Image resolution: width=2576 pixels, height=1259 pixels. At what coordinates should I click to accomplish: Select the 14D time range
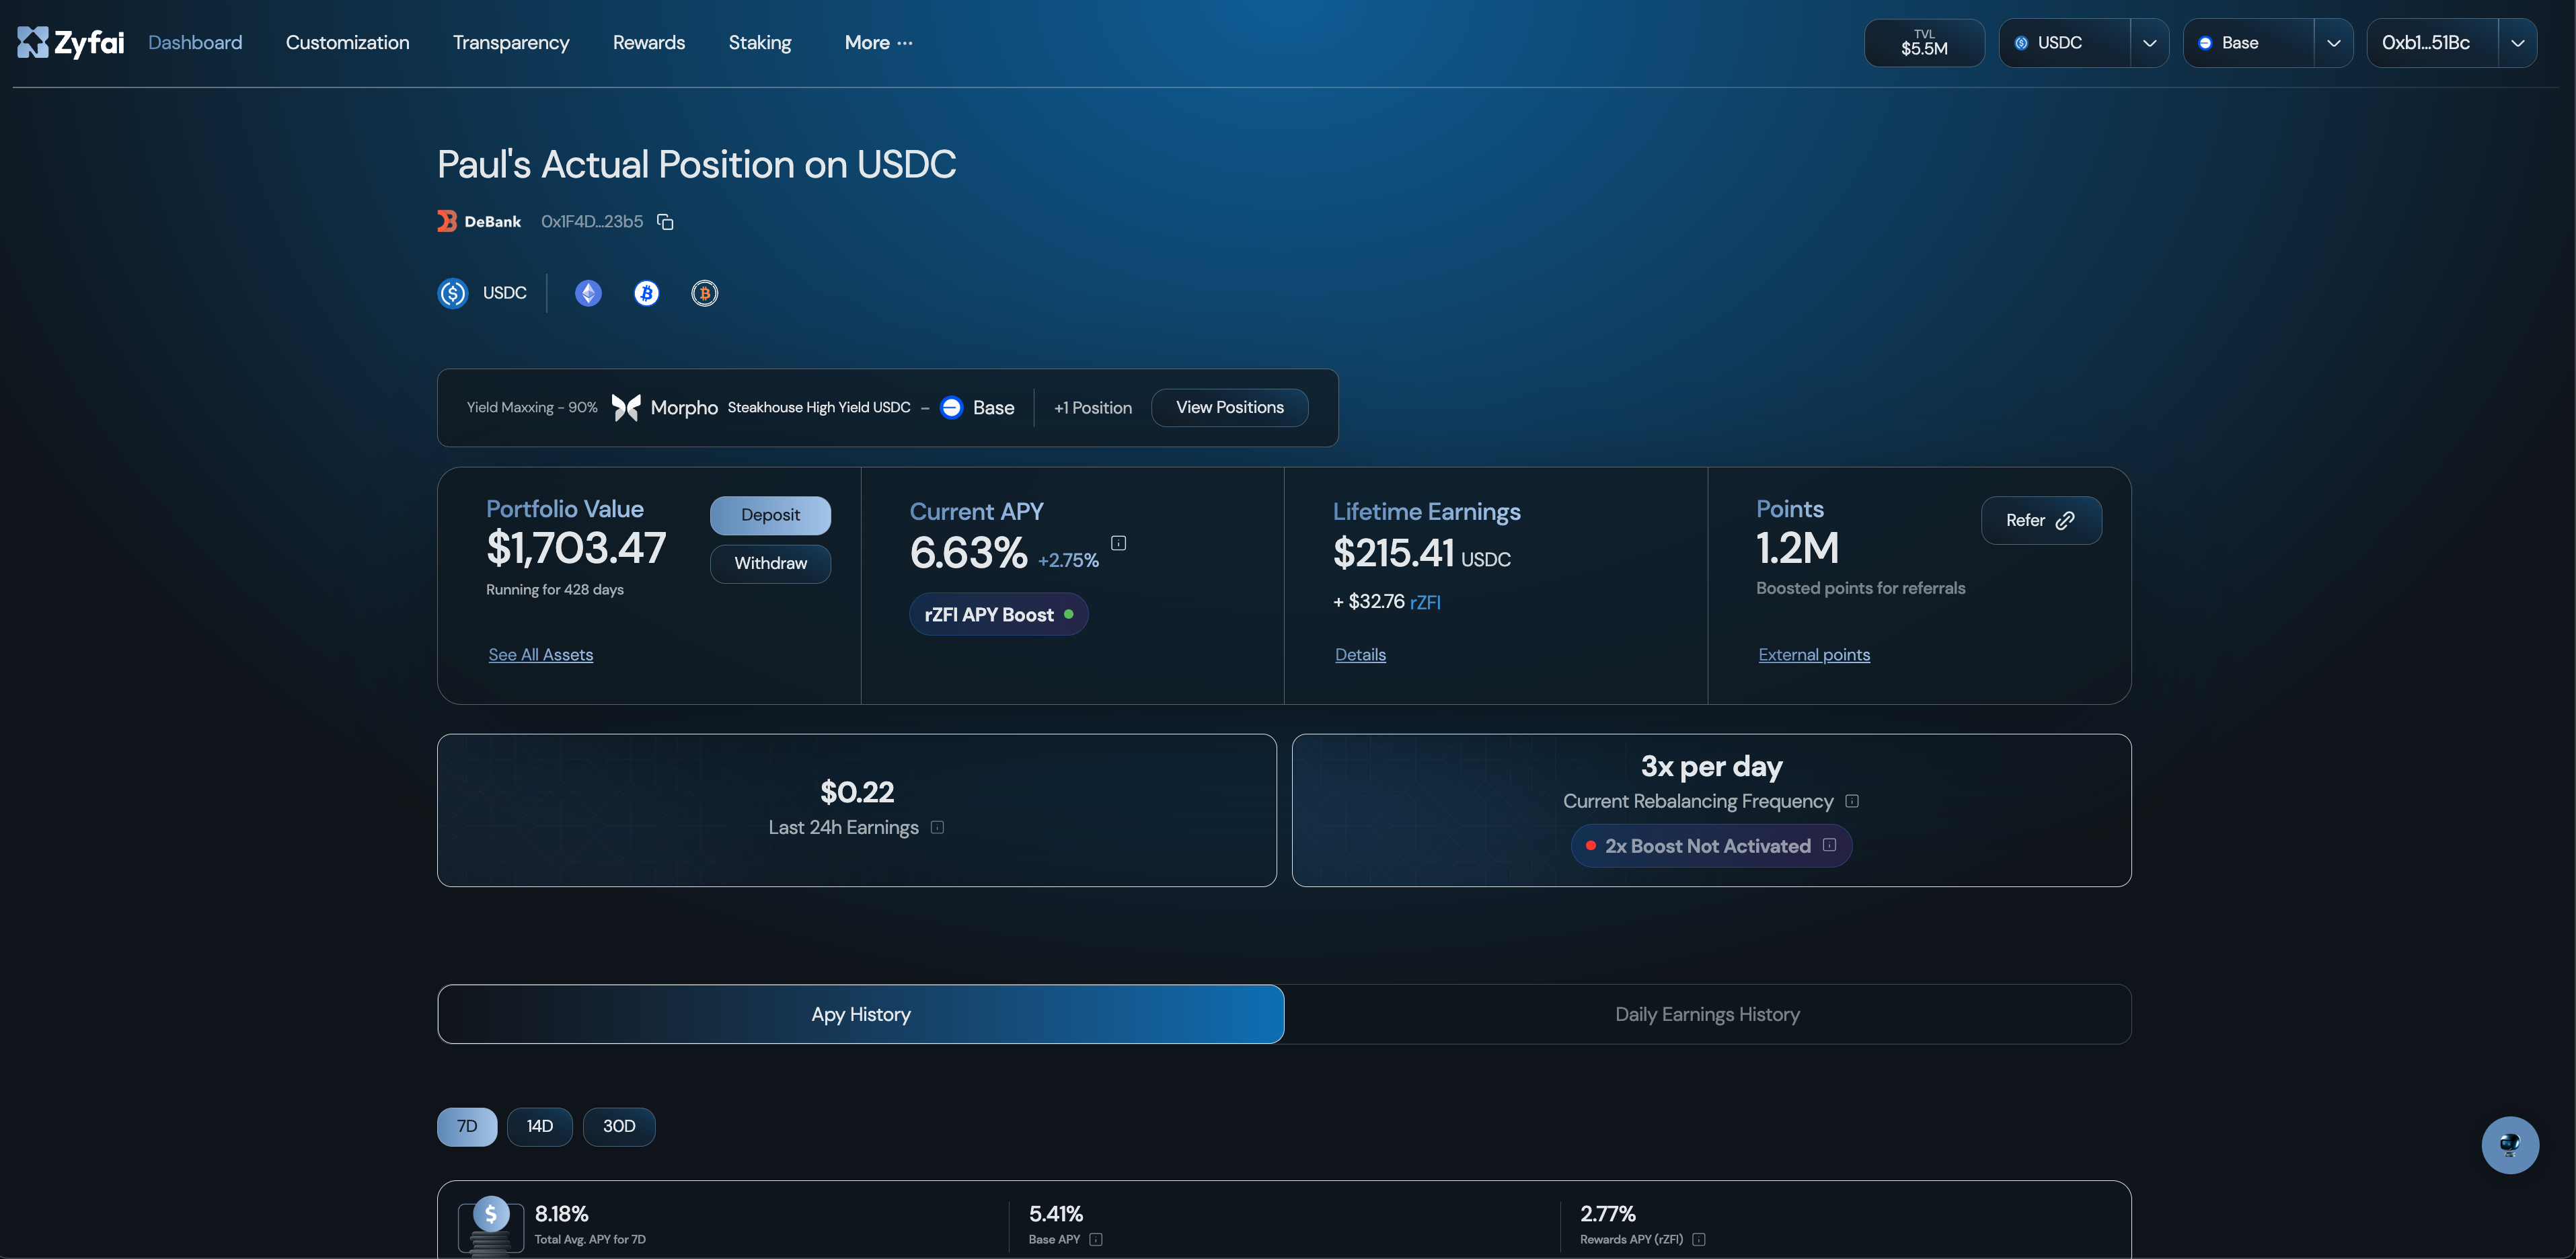(x=540, y=1126)
